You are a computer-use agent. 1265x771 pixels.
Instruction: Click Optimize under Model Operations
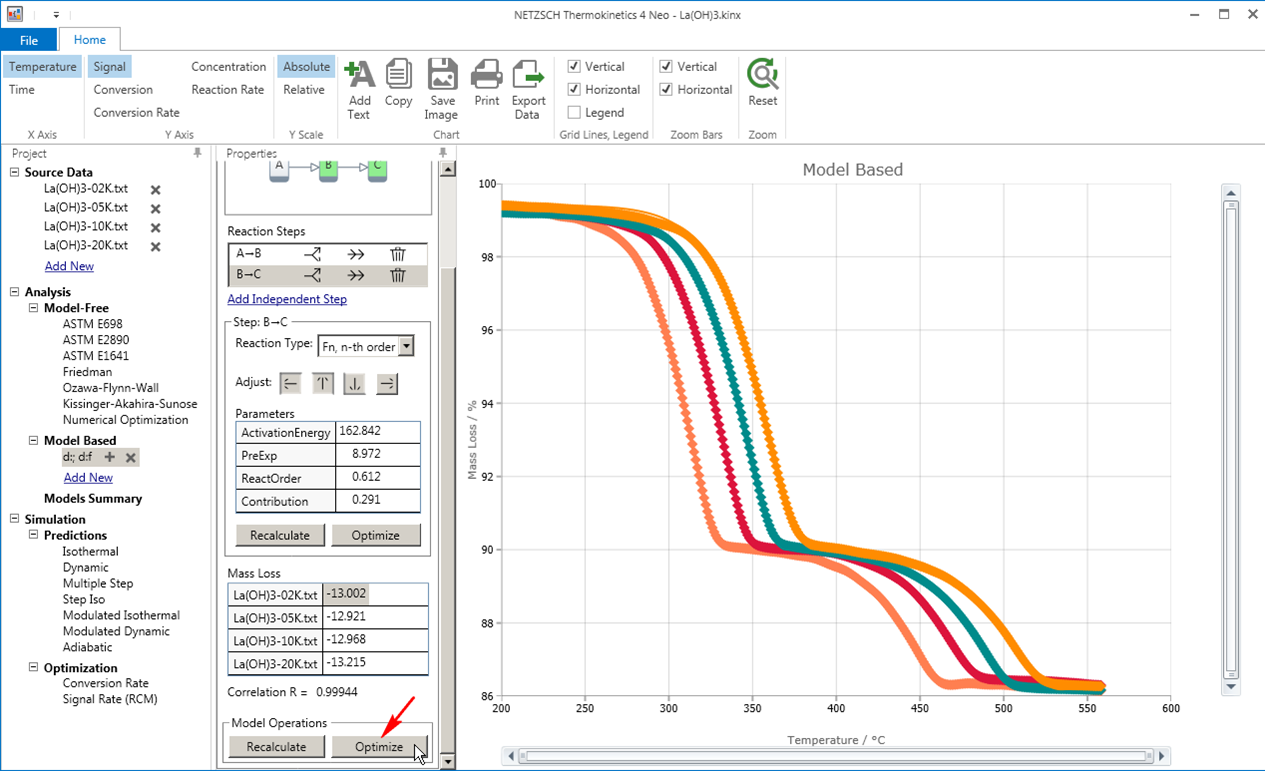(379, 747)
